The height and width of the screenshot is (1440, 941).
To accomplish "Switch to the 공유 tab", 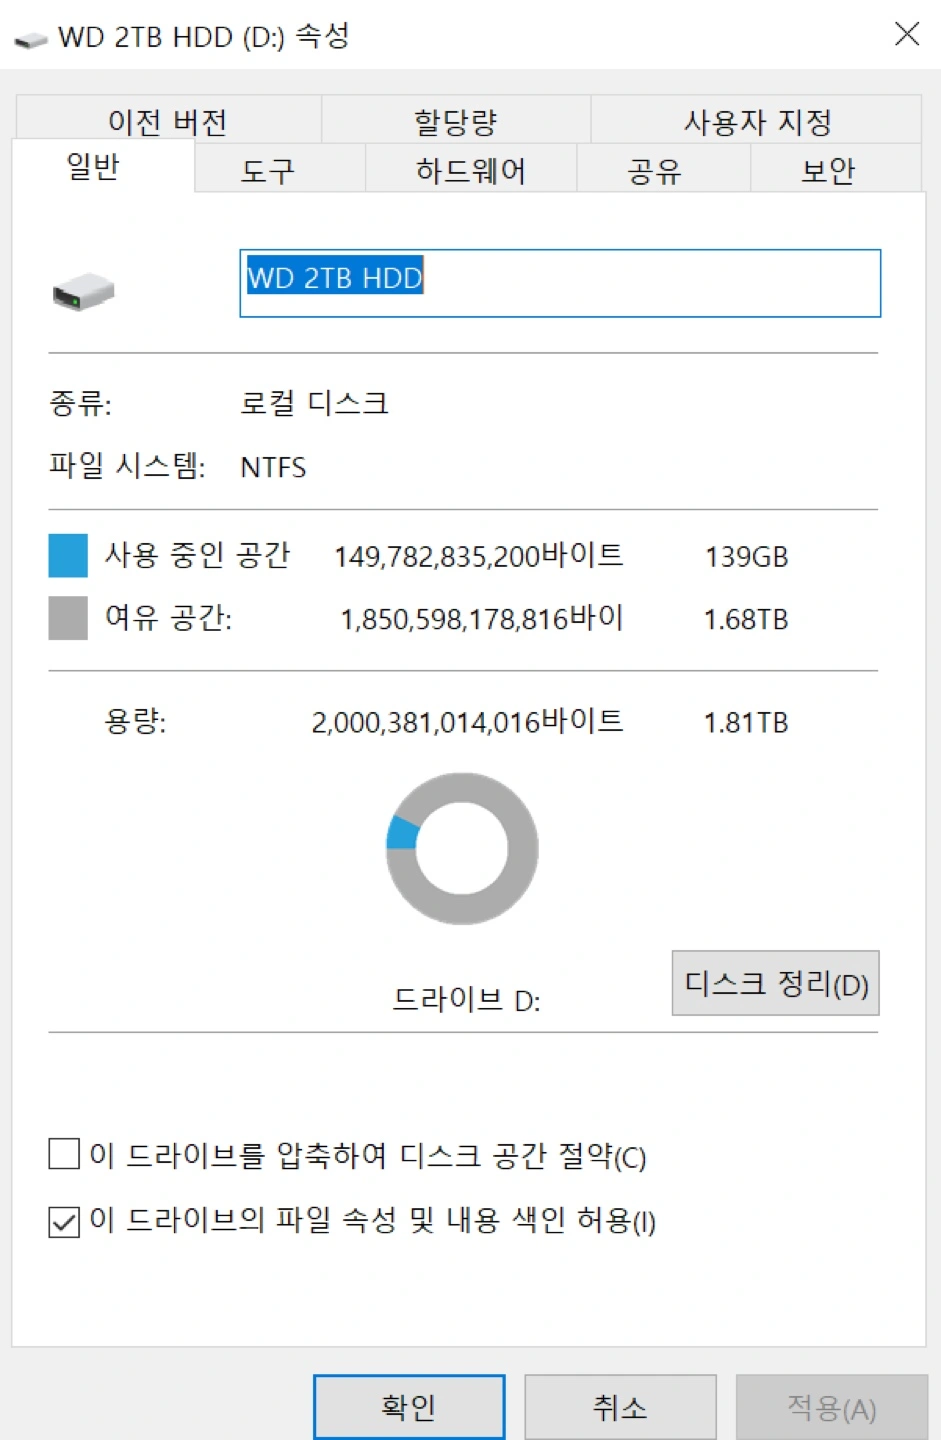I will click(x=654, y=170).
